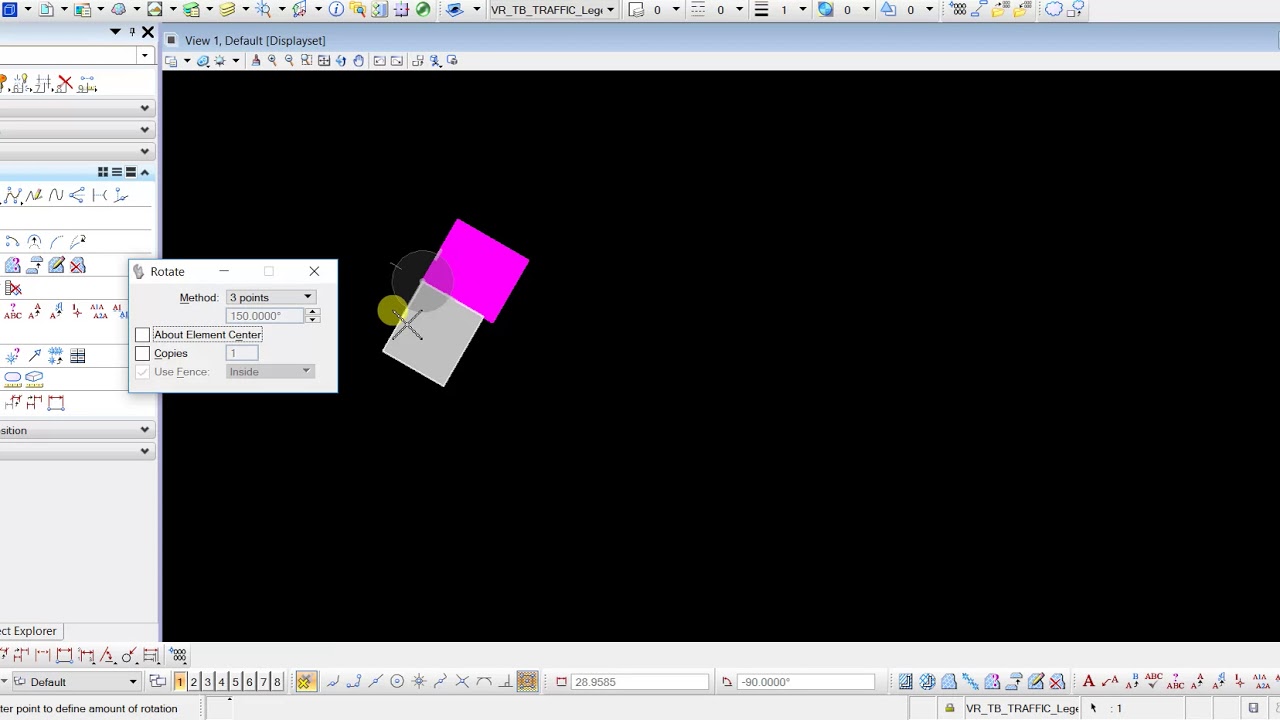Click the View Previous icon

379,61
